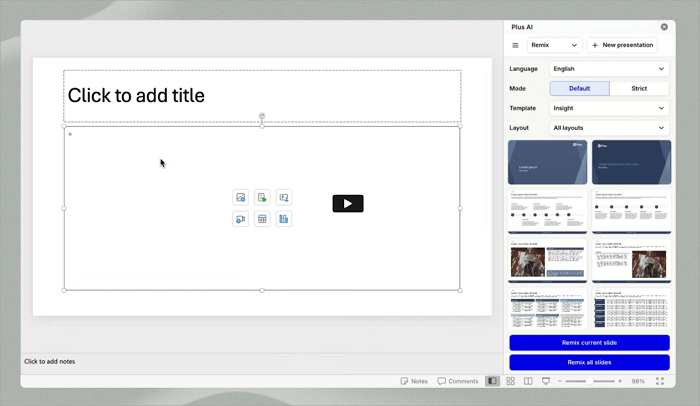
Task: Insert picture from file placeholder icon
Action: point(283,197)
